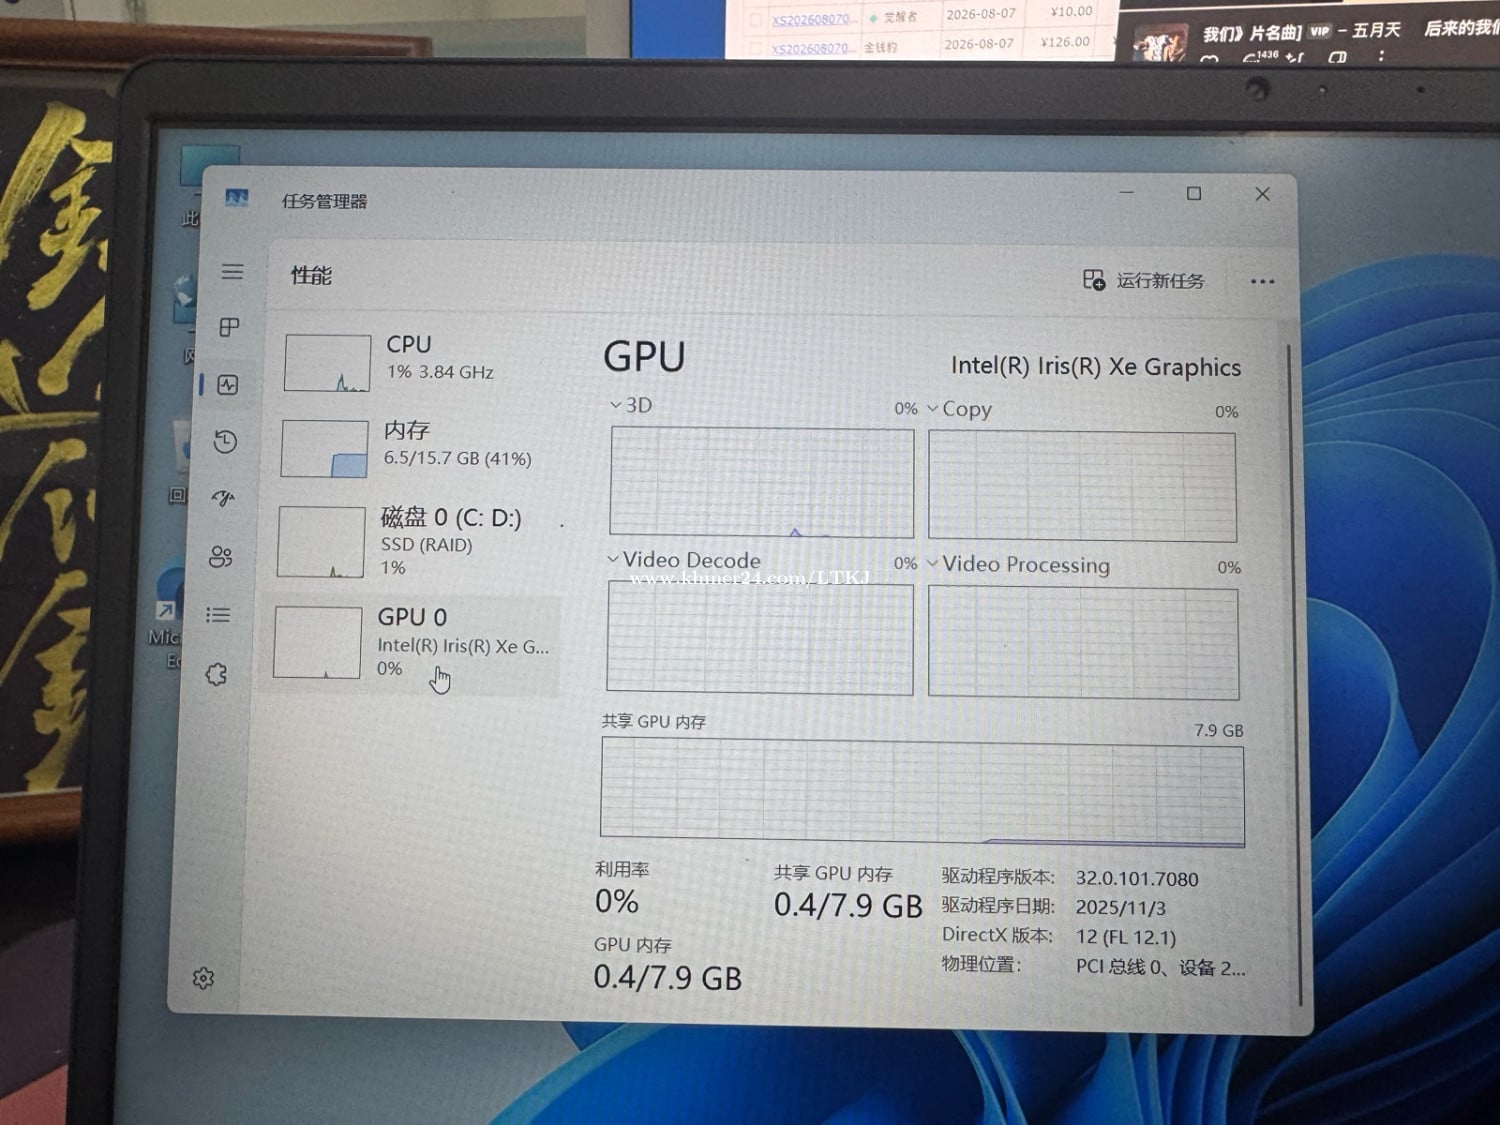Image resolution: width=1500 pixels, height=1125 pixels.
Task: Click the Copy utilization graph
Action: tap(1082, 487)
